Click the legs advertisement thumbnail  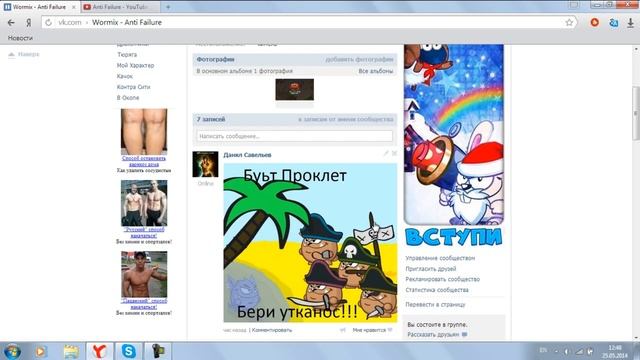point(144,131)
